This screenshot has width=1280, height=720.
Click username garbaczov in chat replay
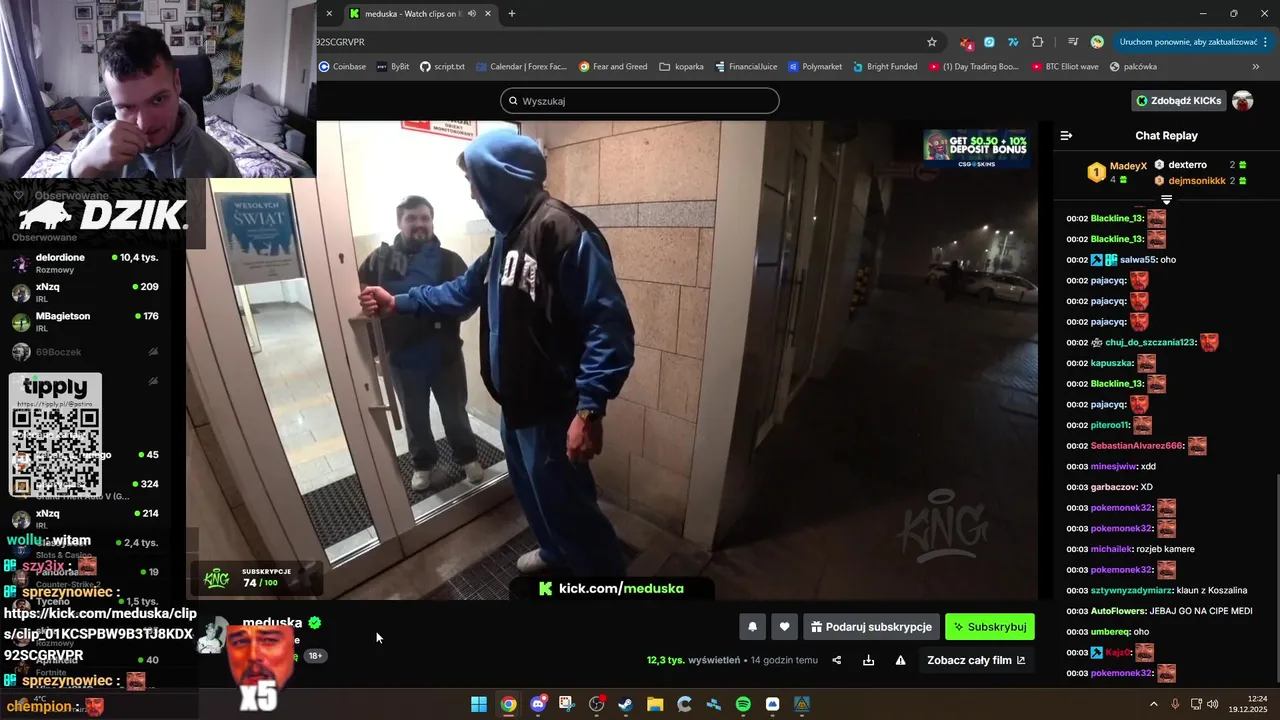coord(1114,487)
